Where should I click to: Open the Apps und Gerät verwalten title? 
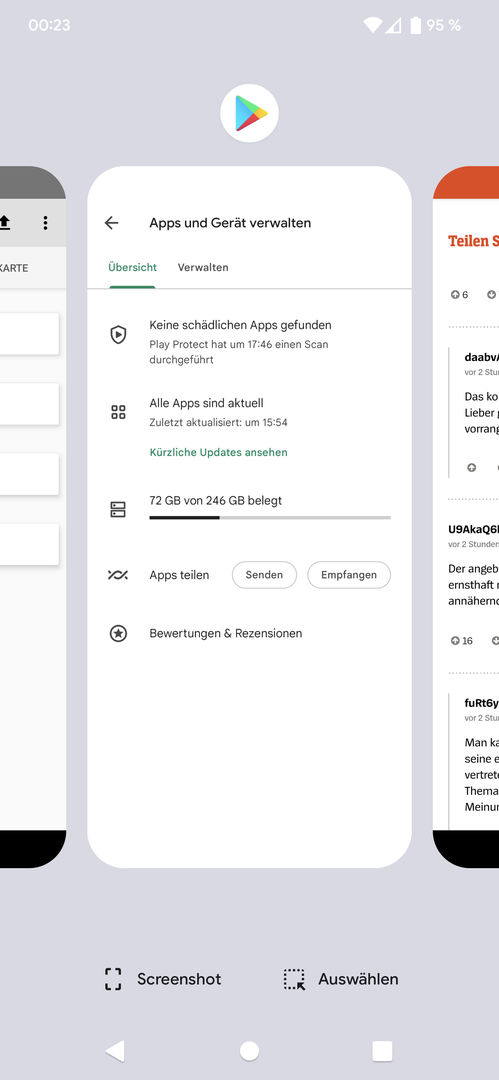point(230,223)
